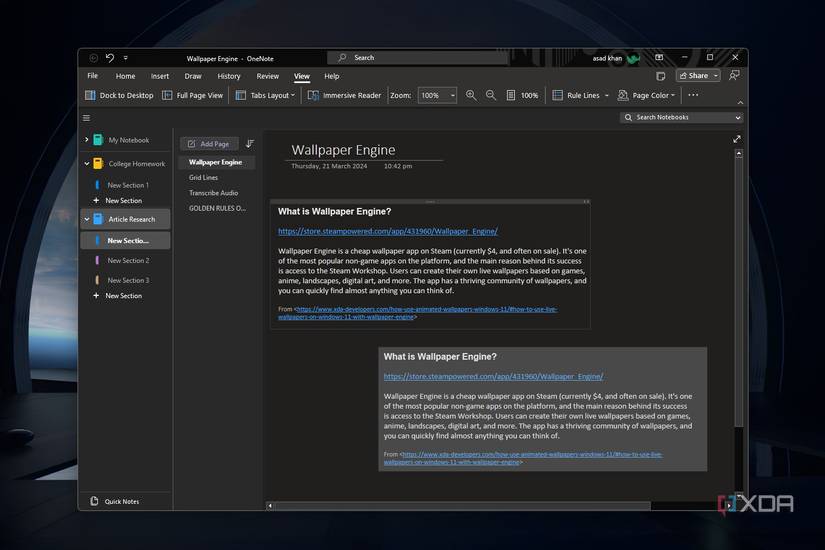This screenshot has height=550, width=825.
Task: Open the xda-developers source link in first note
Action: [x=418, y=313]
